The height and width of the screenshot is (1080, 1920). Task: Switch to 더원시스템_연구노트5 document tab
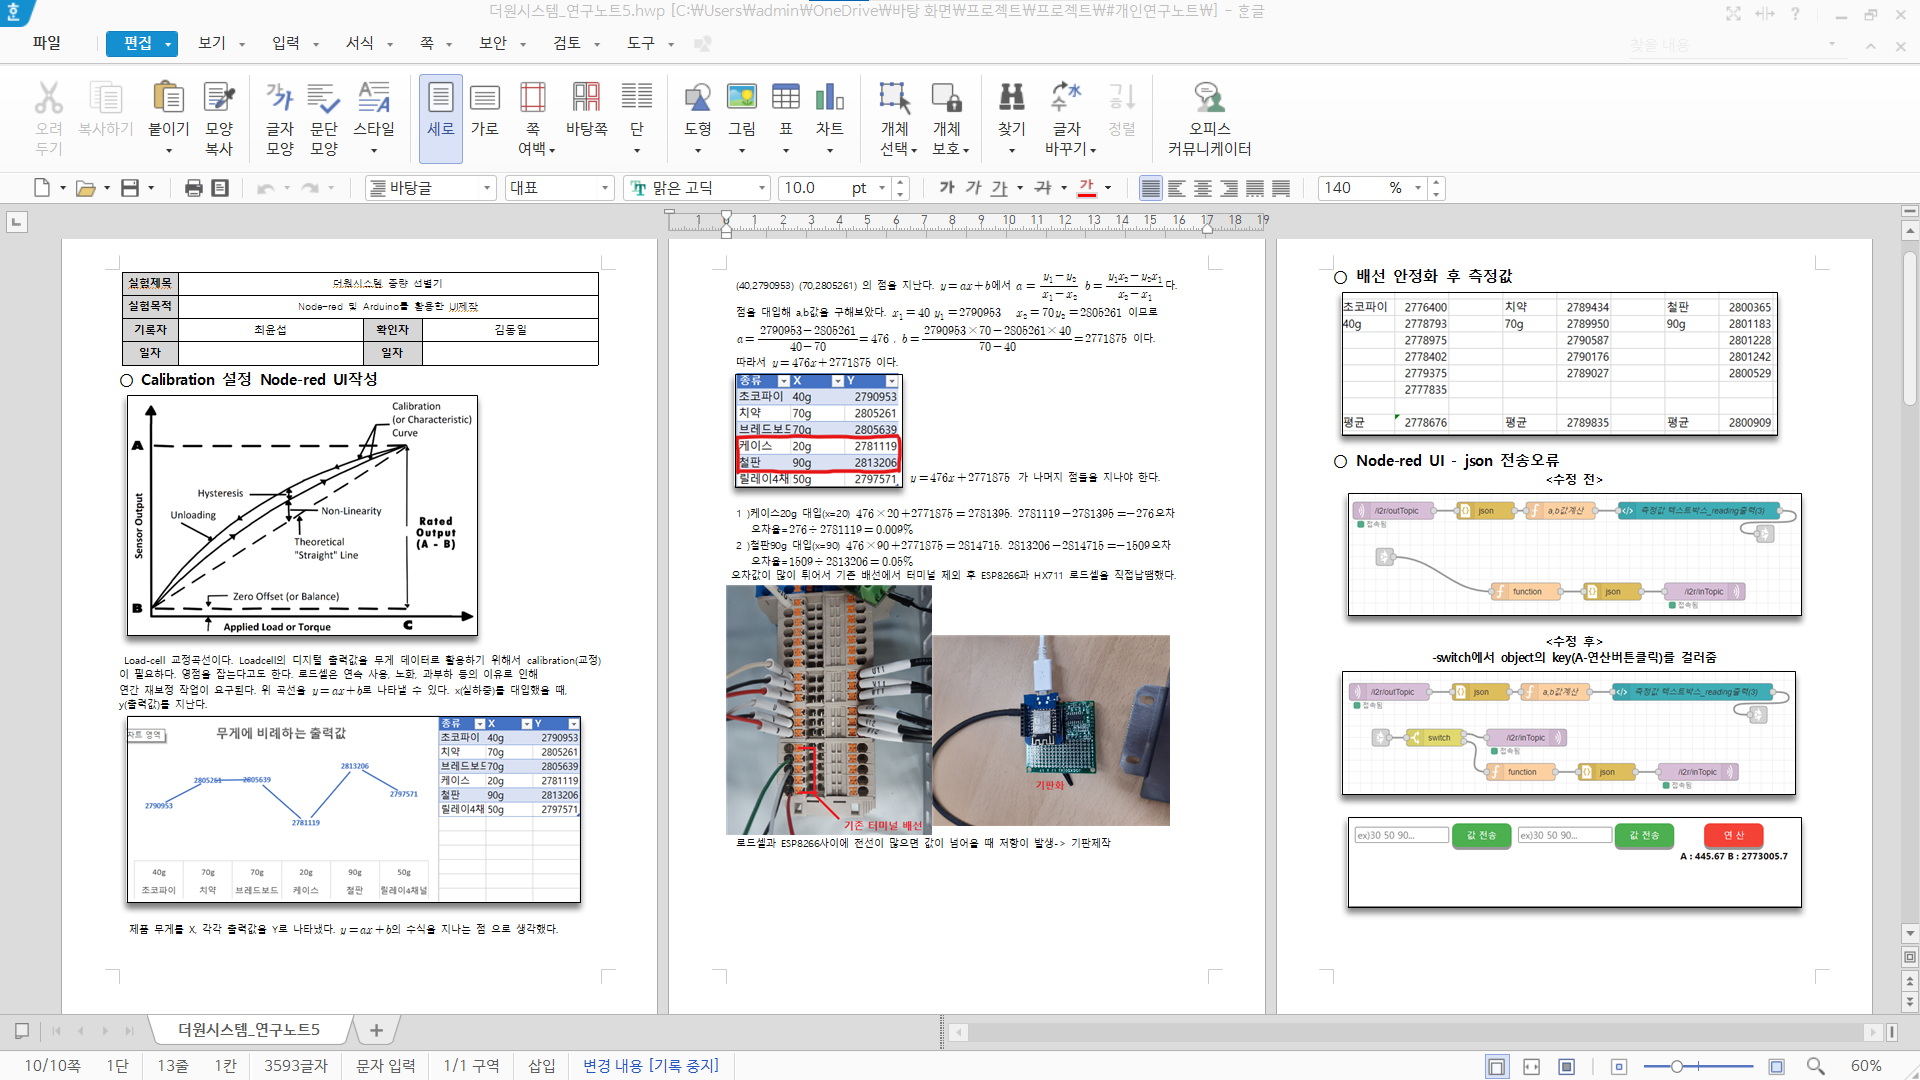[249, 1029]
